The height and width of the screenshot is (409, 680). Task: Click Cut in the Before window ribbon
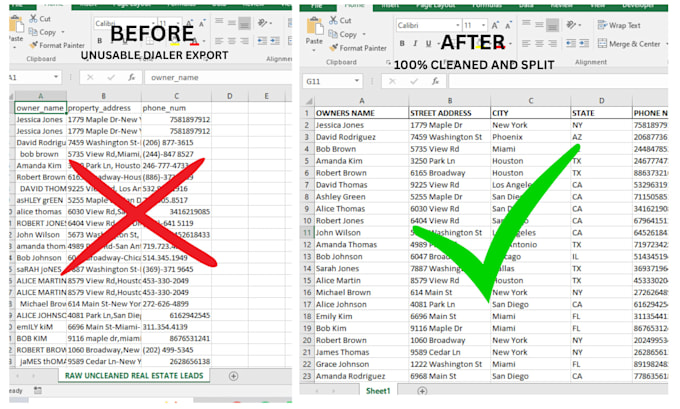tap(40, 19)
